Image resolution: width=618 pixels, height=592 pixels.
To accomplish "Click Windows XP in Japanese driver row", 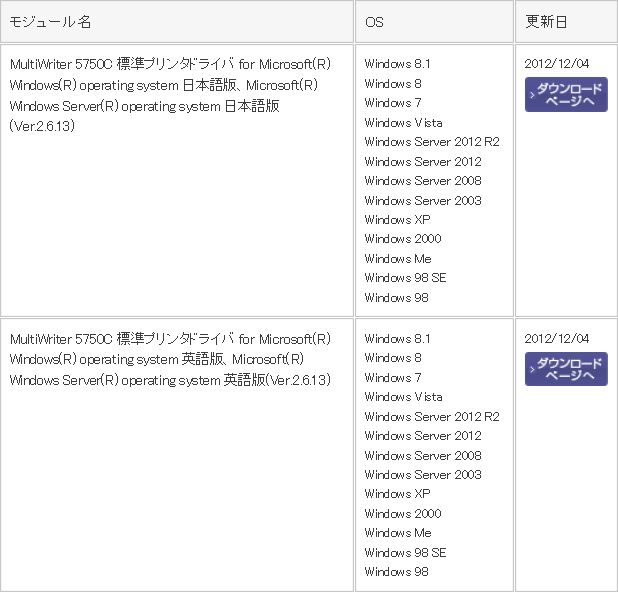I will coord(397,220).
